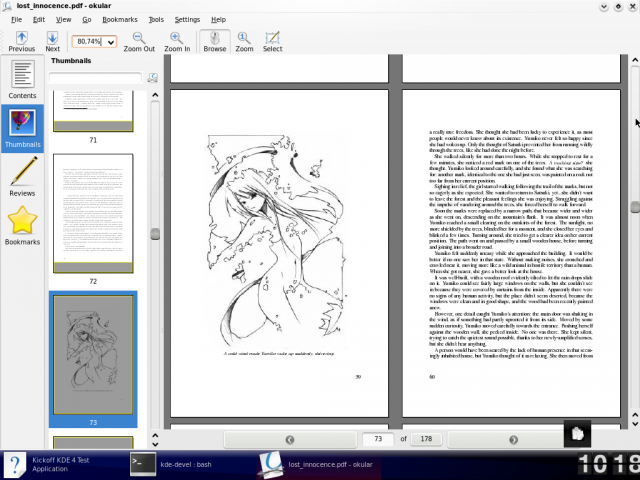
Task: Open the Settings menu
Action: pos(187,19)
